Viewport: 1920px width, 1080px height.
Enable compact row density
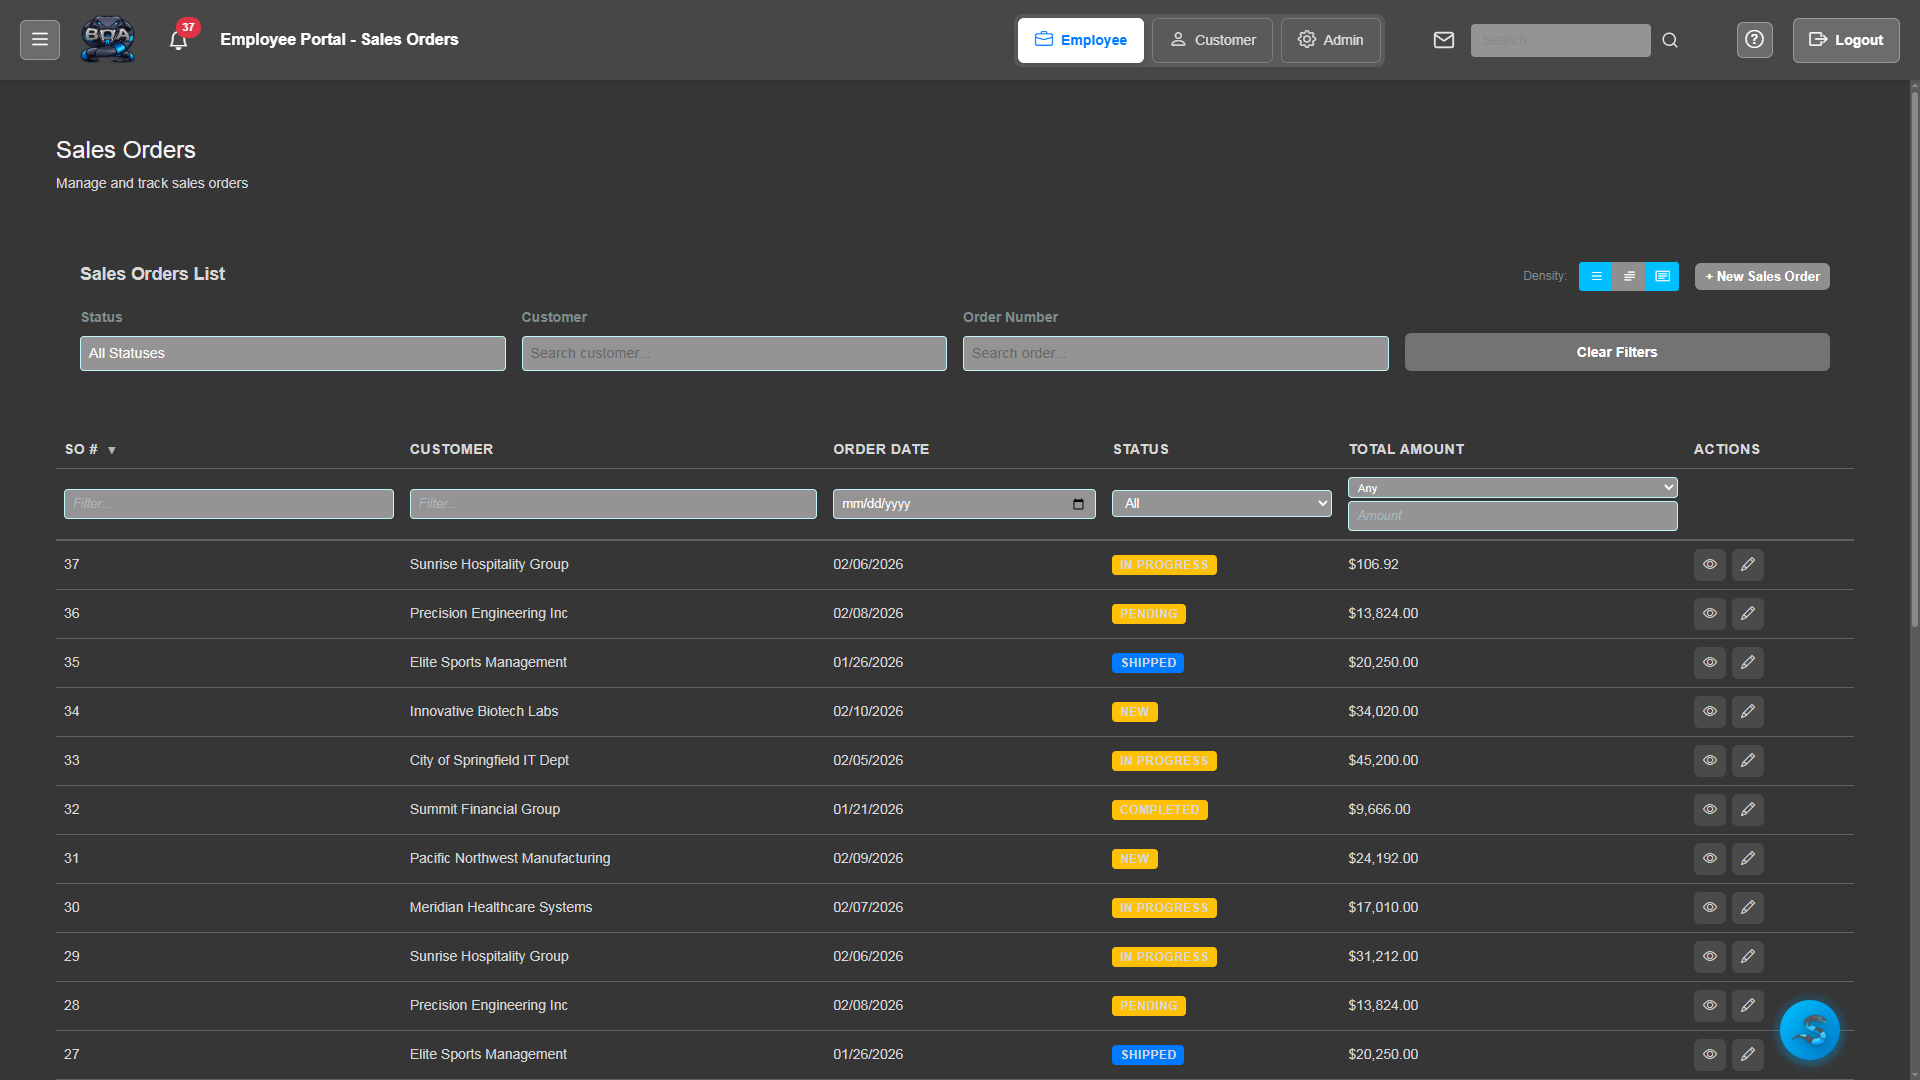1596,276
